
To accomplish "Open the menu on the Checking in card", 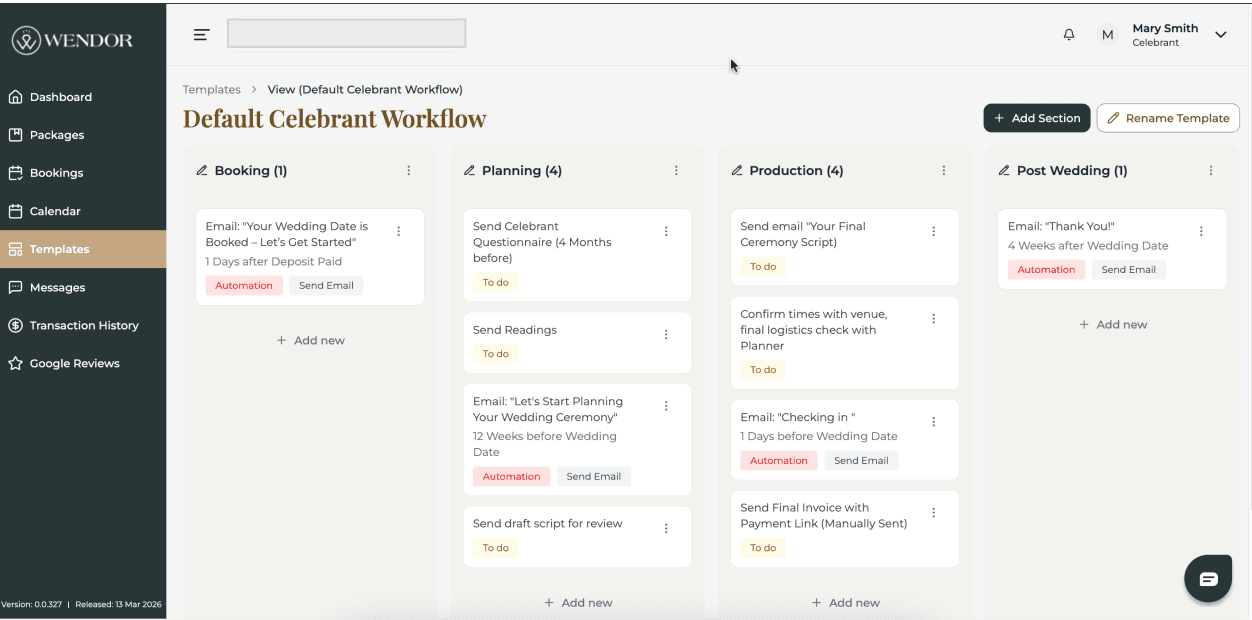I will (x=933, y=421).
